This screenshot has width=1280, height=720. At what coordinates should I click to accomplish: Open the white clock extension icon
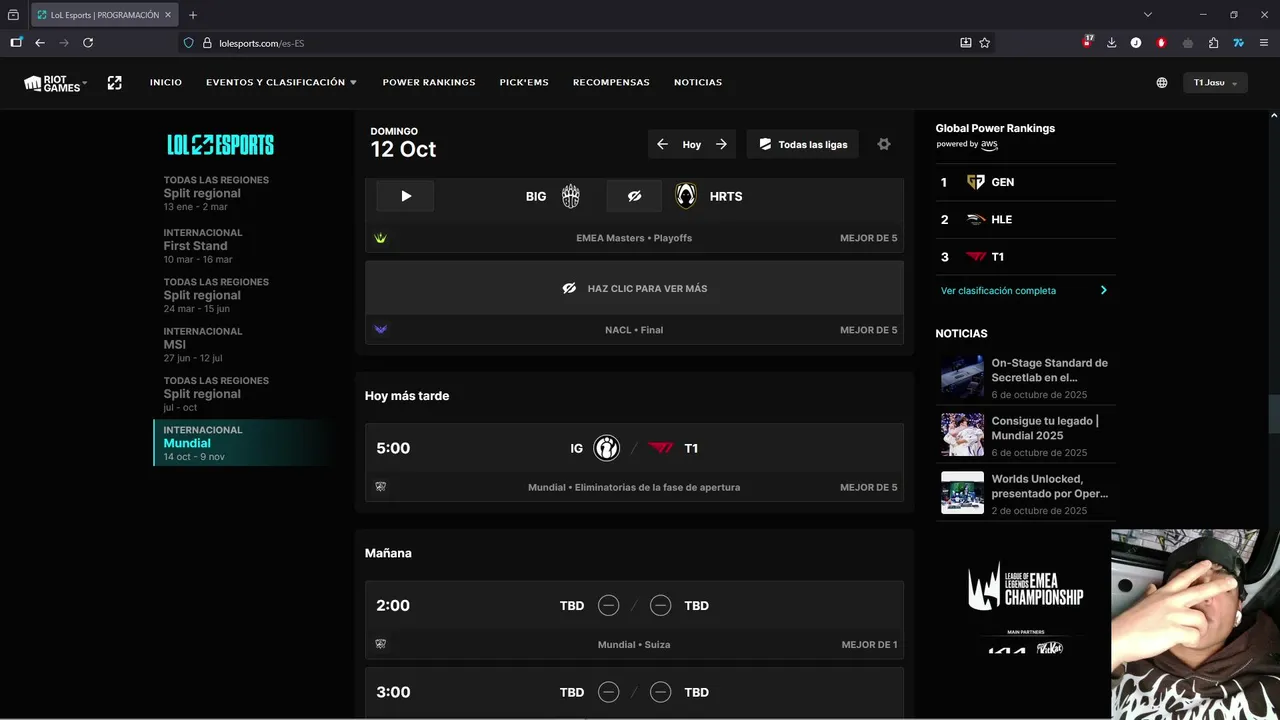(x=1136, y=43)
